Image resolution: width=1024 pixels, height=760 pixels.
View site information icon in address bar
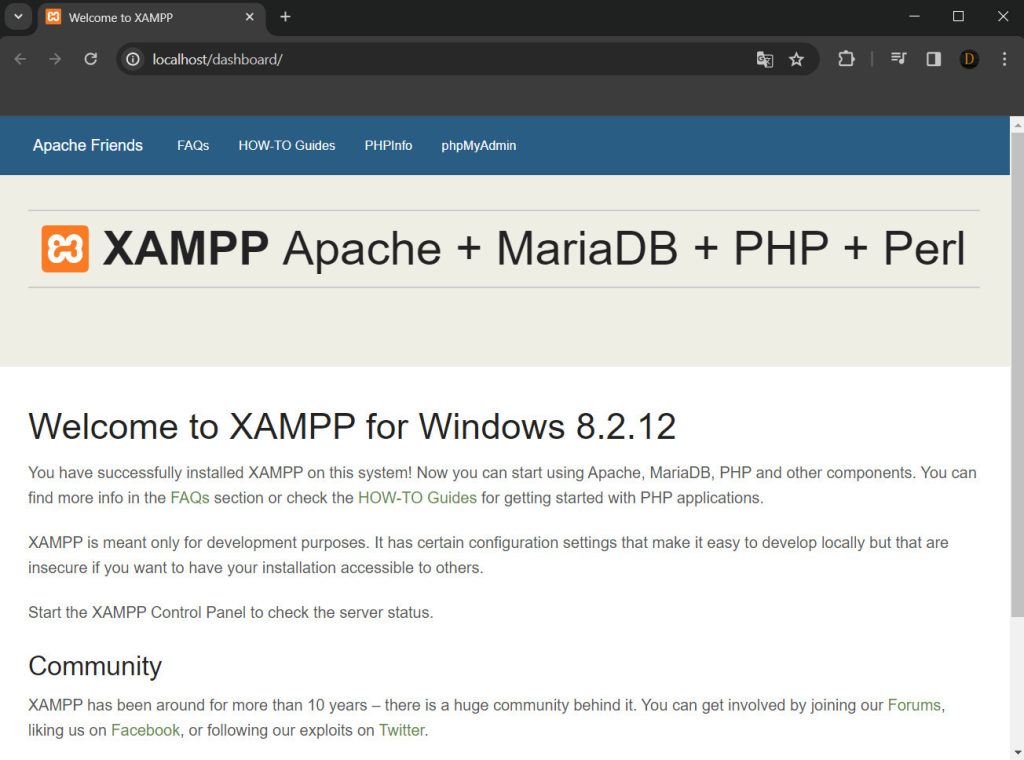point(132,59)
